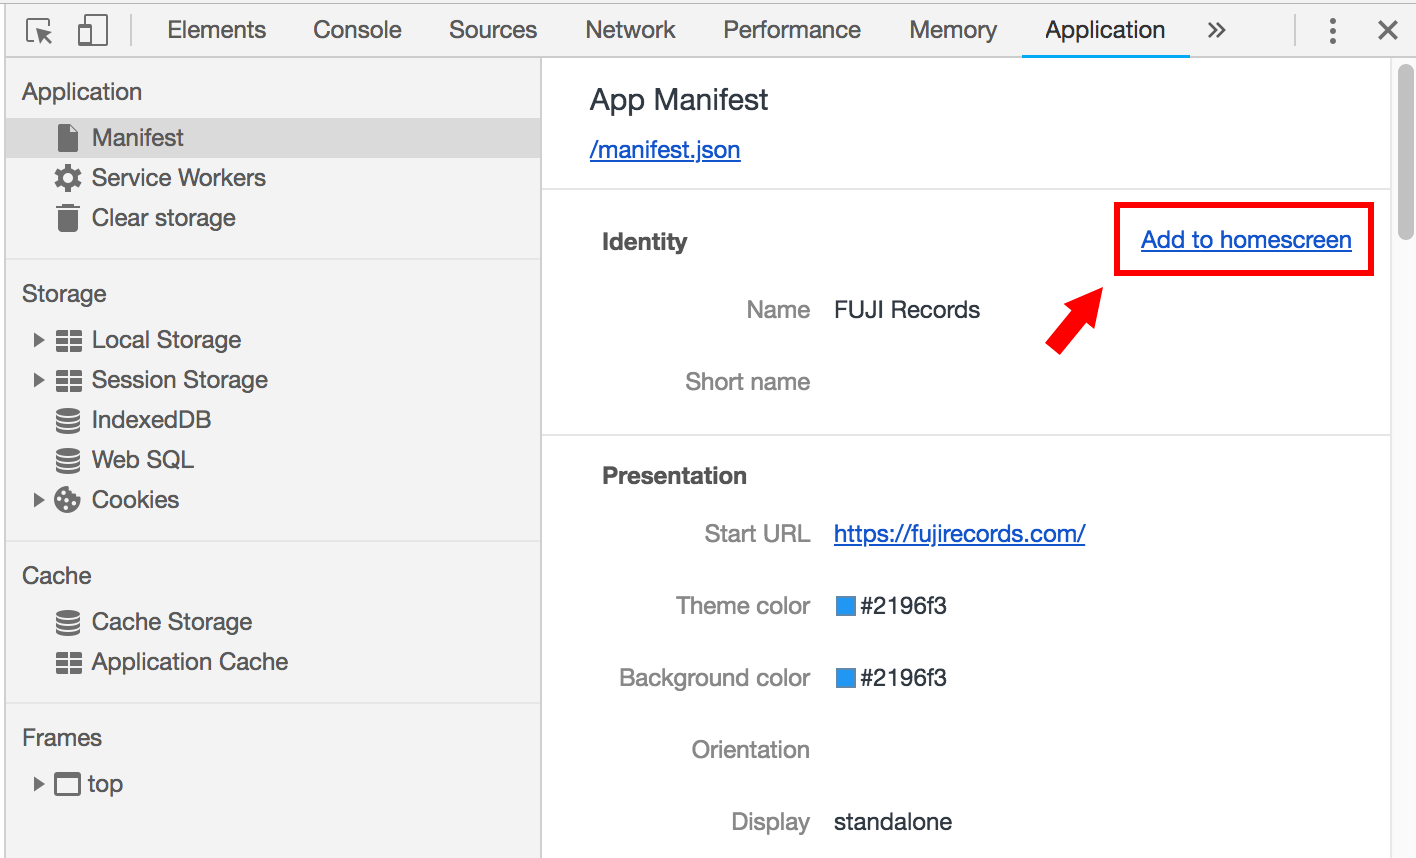Open the /manifest.json link

pos(665,150)
